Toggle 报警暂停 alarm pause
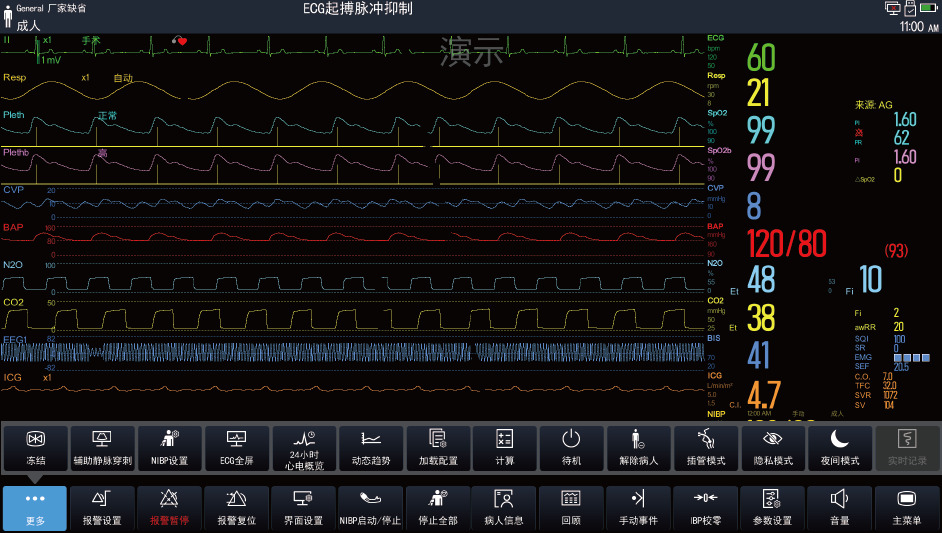 [169, 508]
